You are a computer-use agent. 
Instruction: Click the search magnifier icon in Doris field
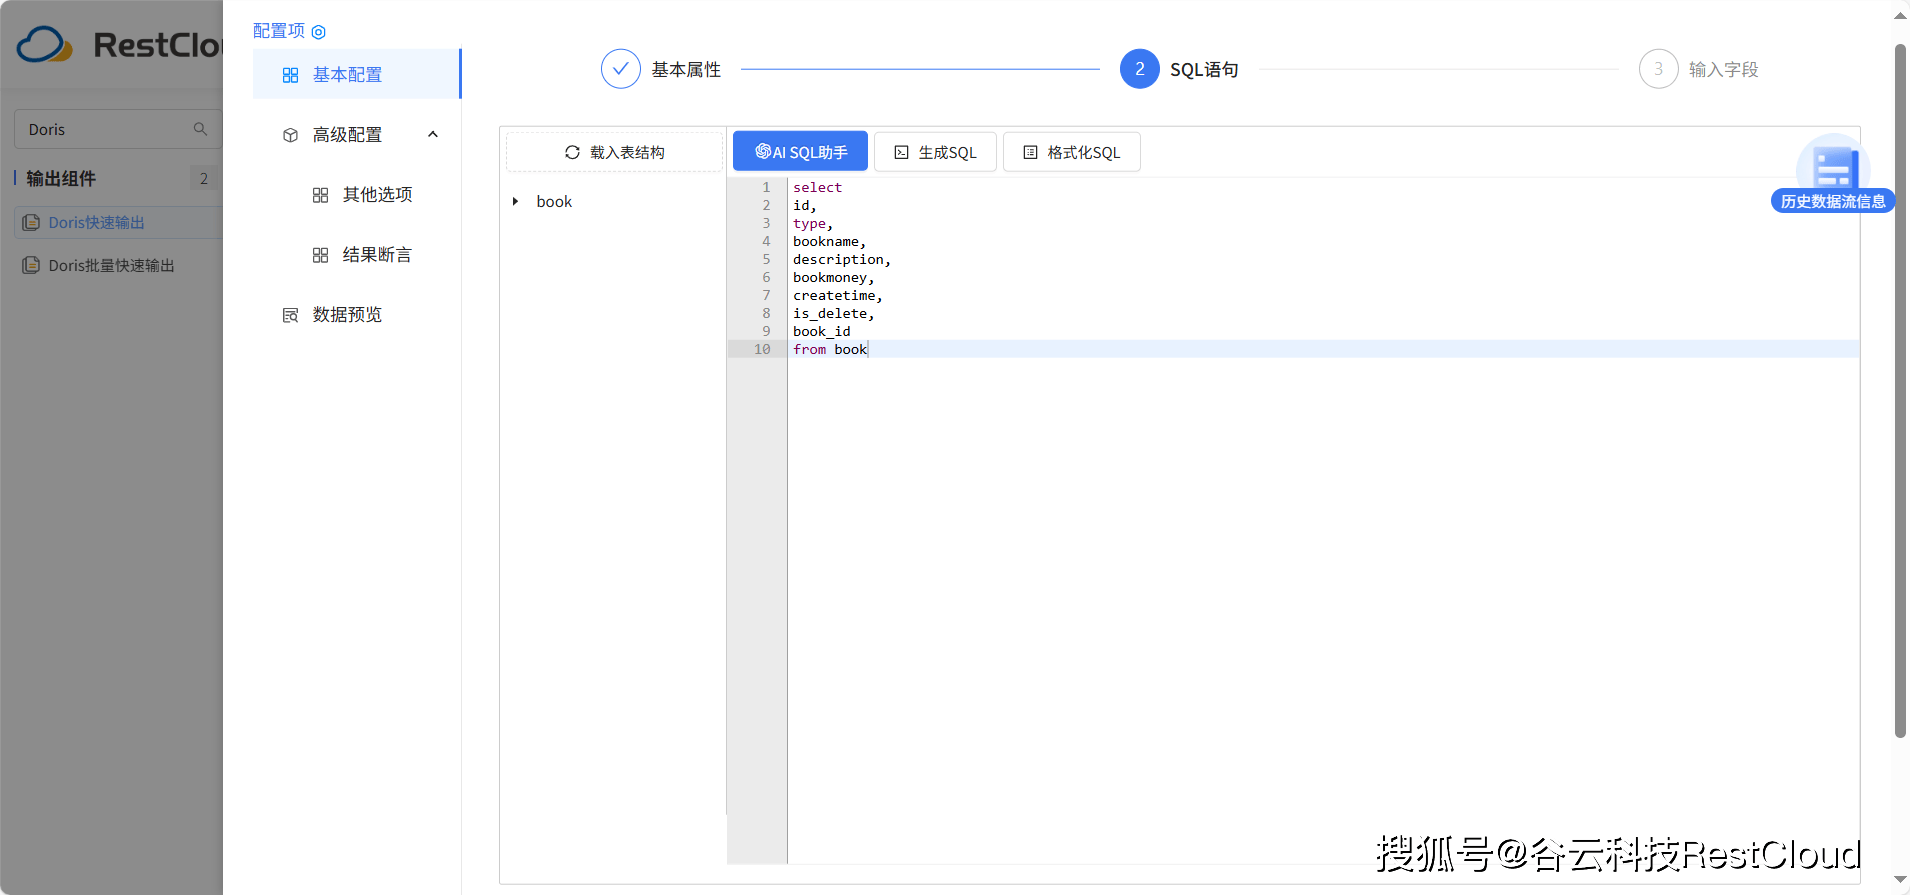tap(200, 129)
